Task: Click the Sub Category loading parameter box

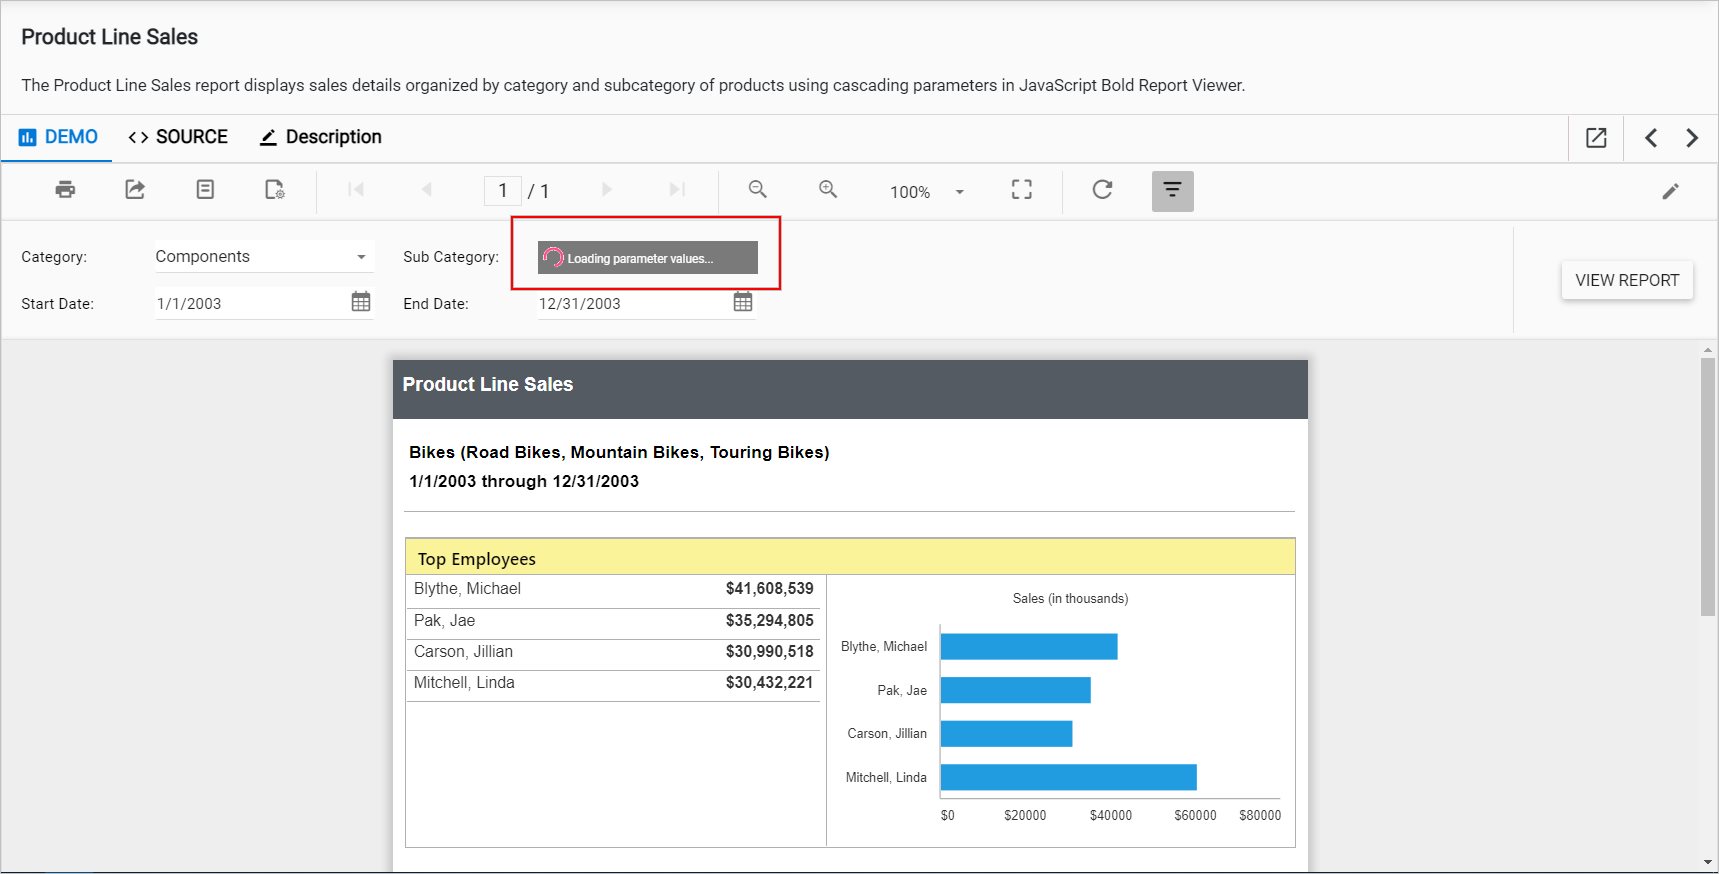Action: point(648,258)
